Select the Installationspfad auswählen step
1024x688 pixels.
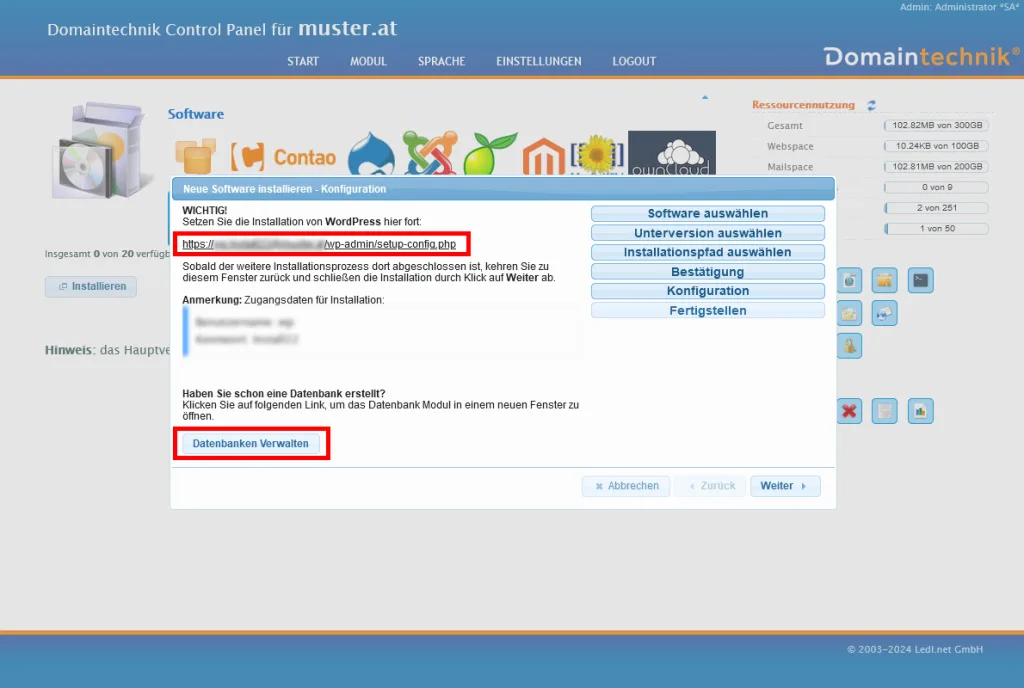[707, 253]
